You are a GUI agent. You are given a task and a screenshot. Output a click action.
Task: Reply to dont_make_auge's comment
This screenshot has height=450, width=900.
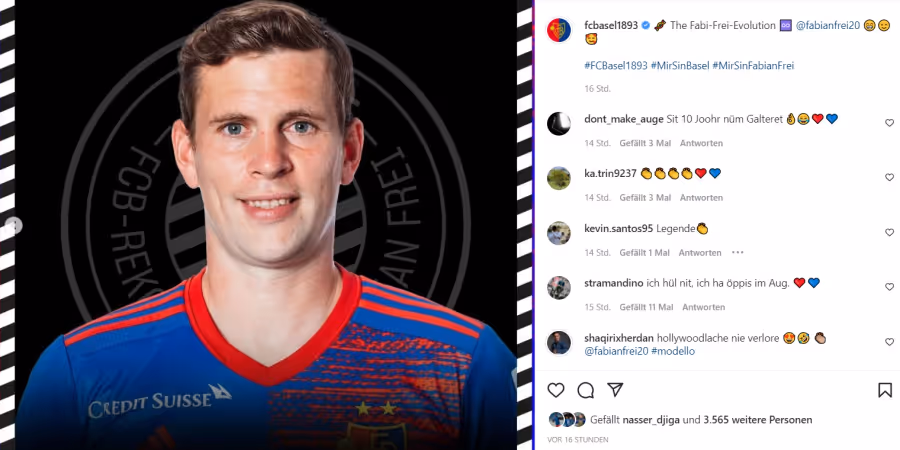point(701,143)
